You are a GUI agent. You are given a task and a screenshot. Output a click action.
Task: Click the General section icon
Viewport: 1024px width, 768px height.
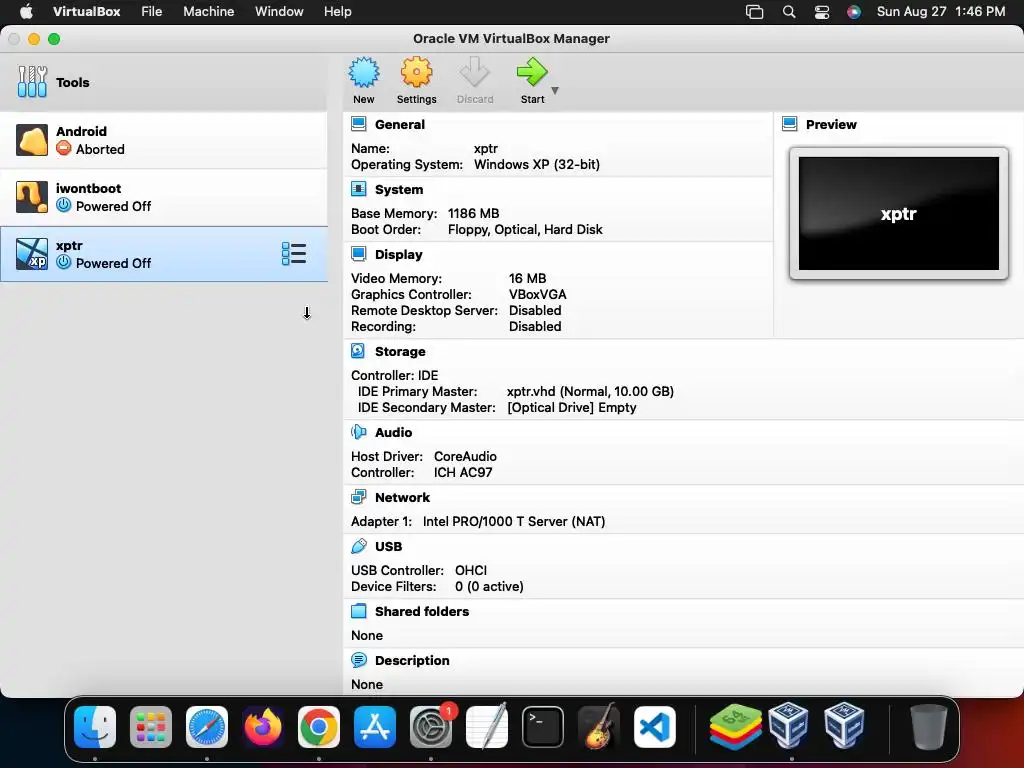(359, 124)
